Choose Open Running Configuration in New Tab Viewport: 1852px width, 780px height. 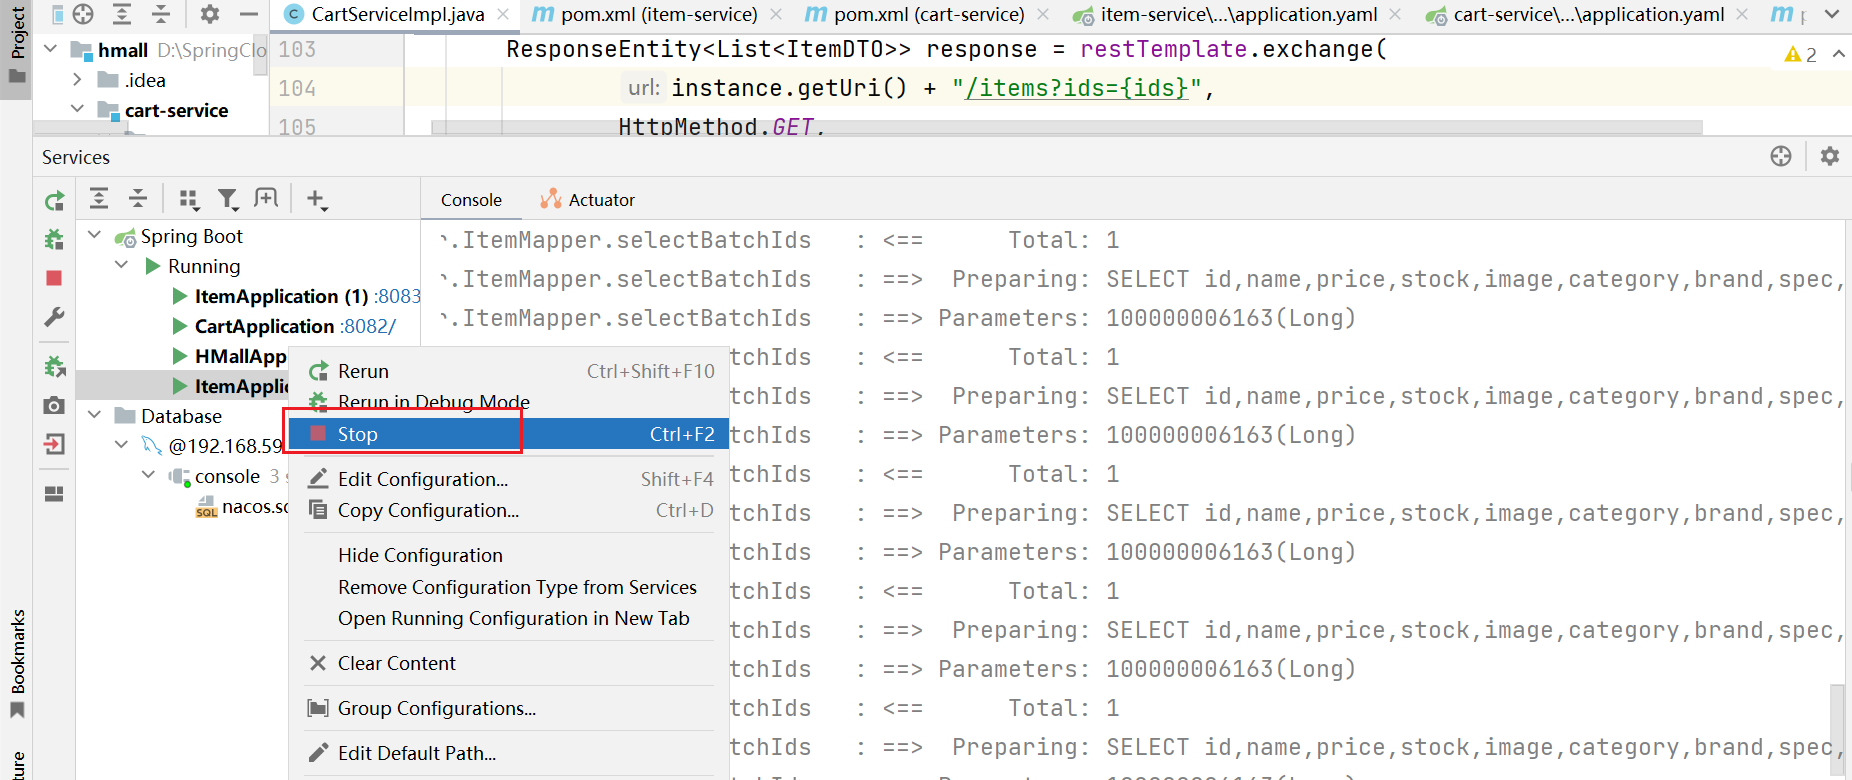click(511, 618)
